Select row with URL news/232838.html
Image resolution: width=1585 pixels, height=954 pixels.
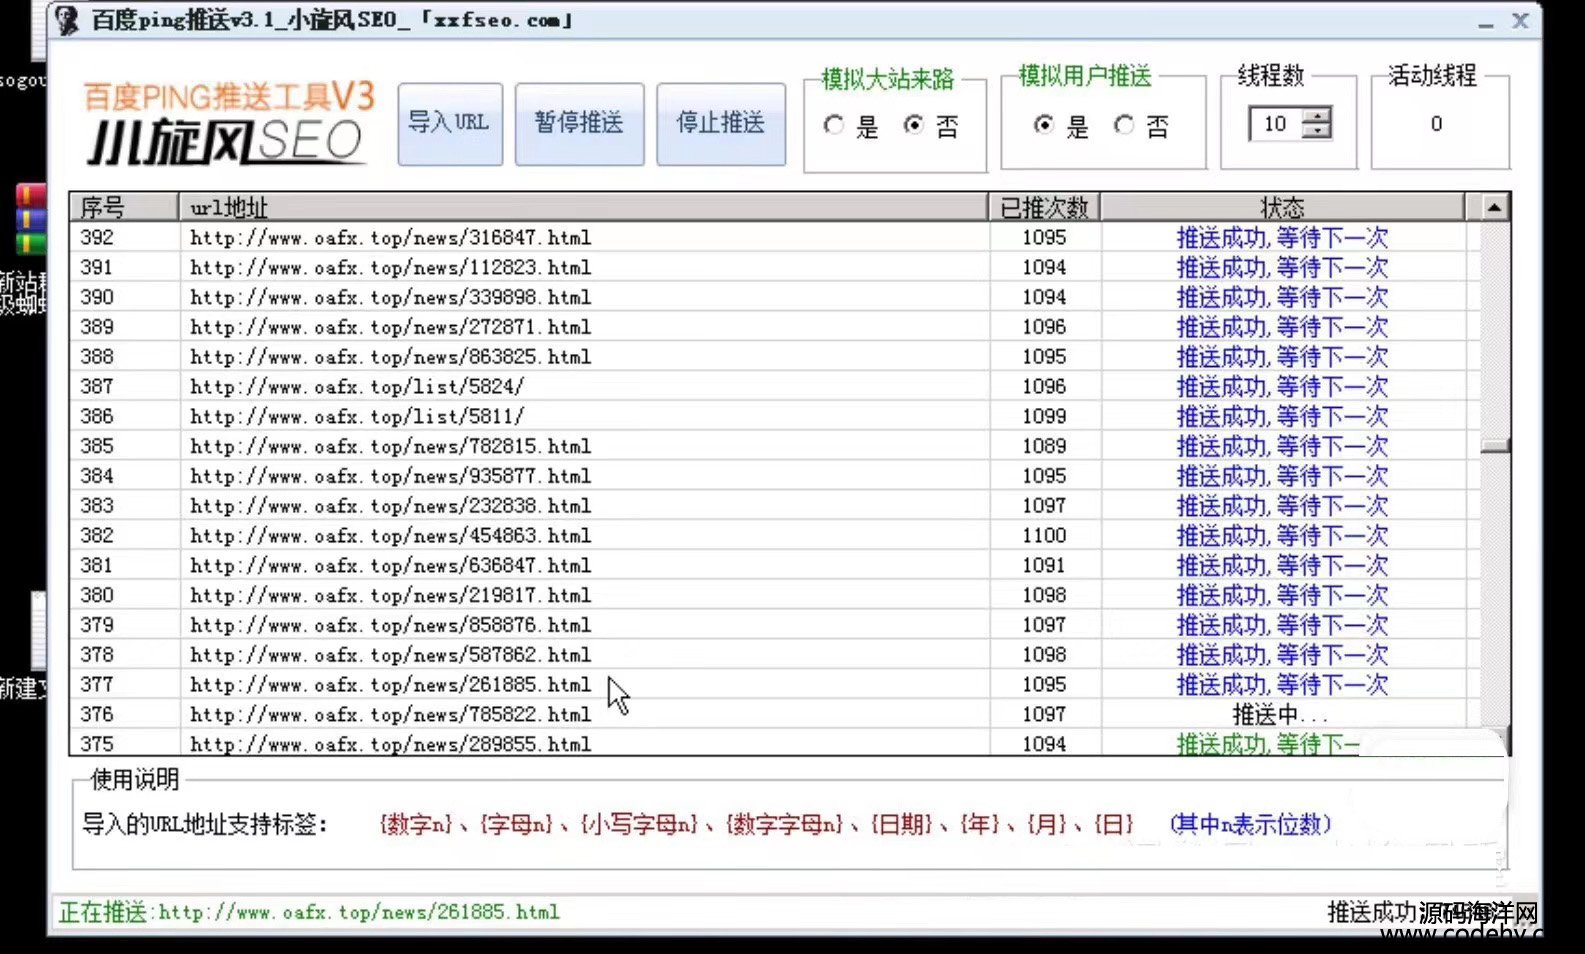tap(775, 506)
